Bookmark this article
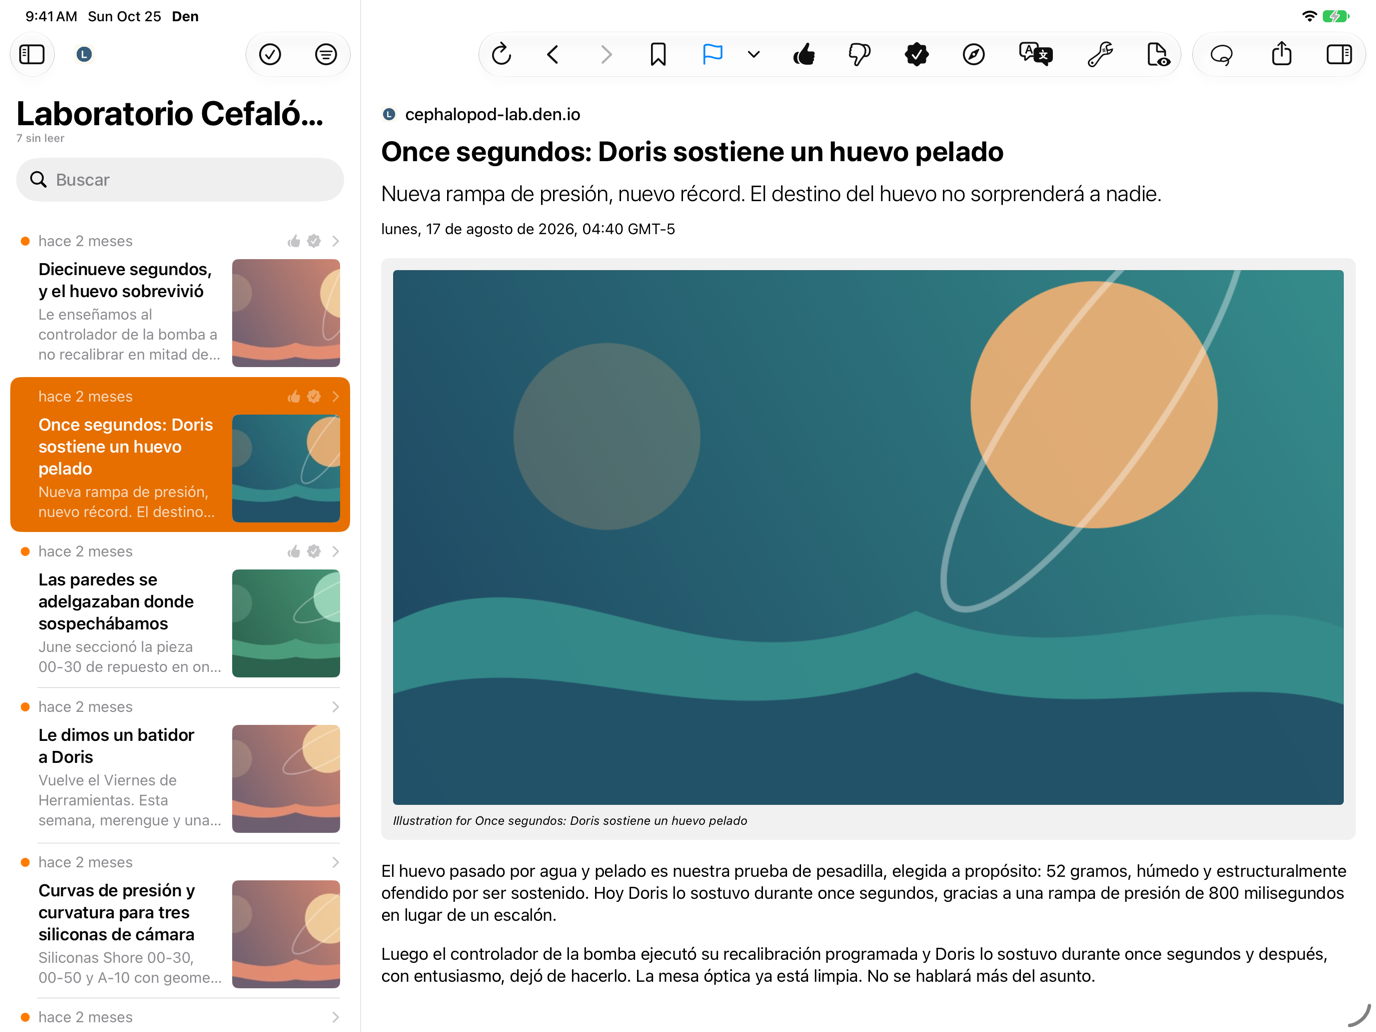This screenshot has width=1376, height=1032. (x=658, y=54)
